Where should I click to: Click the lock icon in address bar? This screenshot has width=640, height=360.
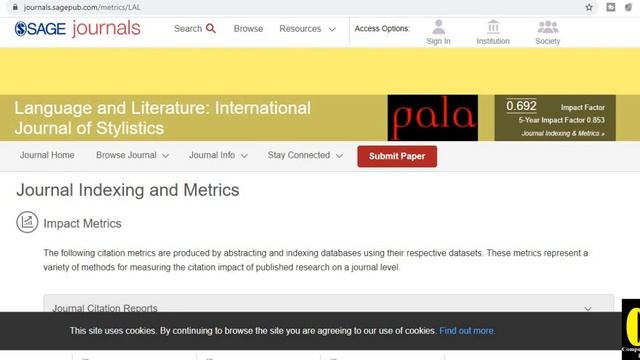15,7
